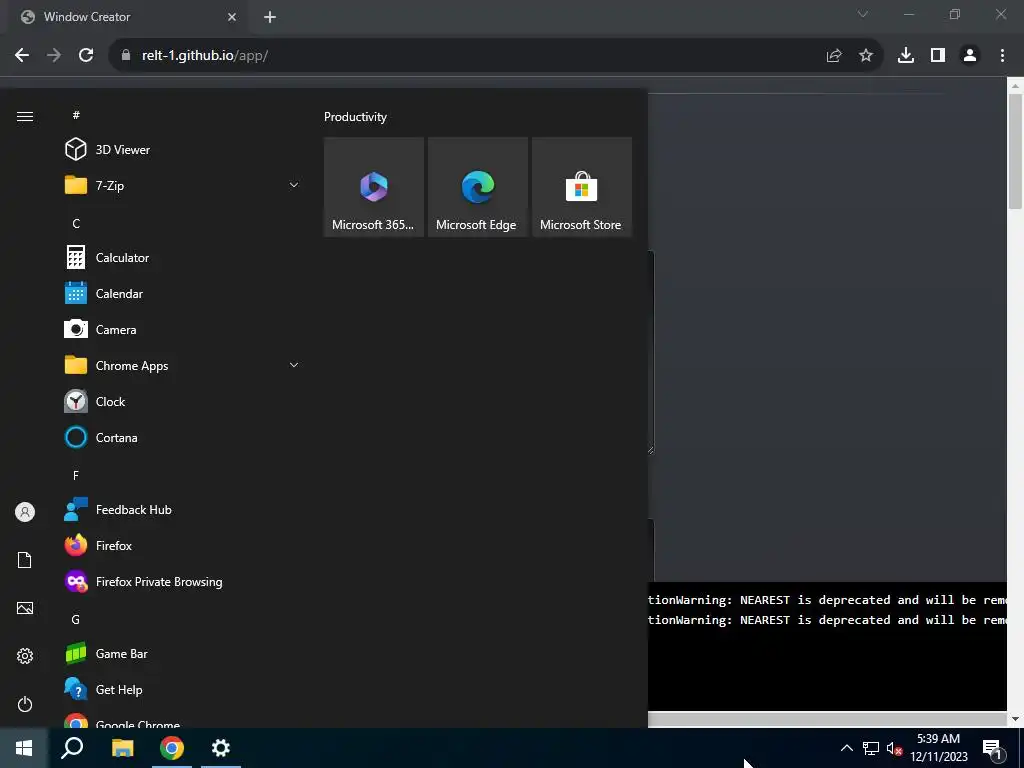Click the page's vertical scrollbar thumb

[x=1015, y=151]
